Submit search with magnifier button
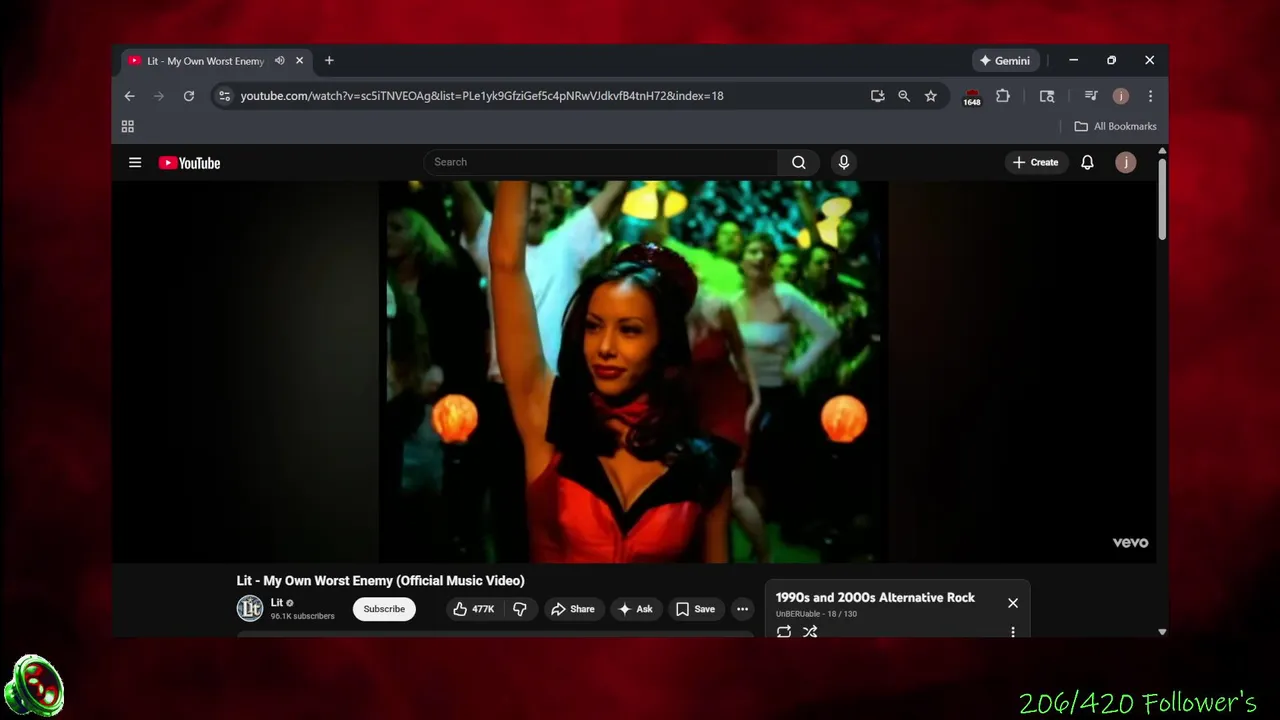The image size is (1280, 720). (799, 162)
